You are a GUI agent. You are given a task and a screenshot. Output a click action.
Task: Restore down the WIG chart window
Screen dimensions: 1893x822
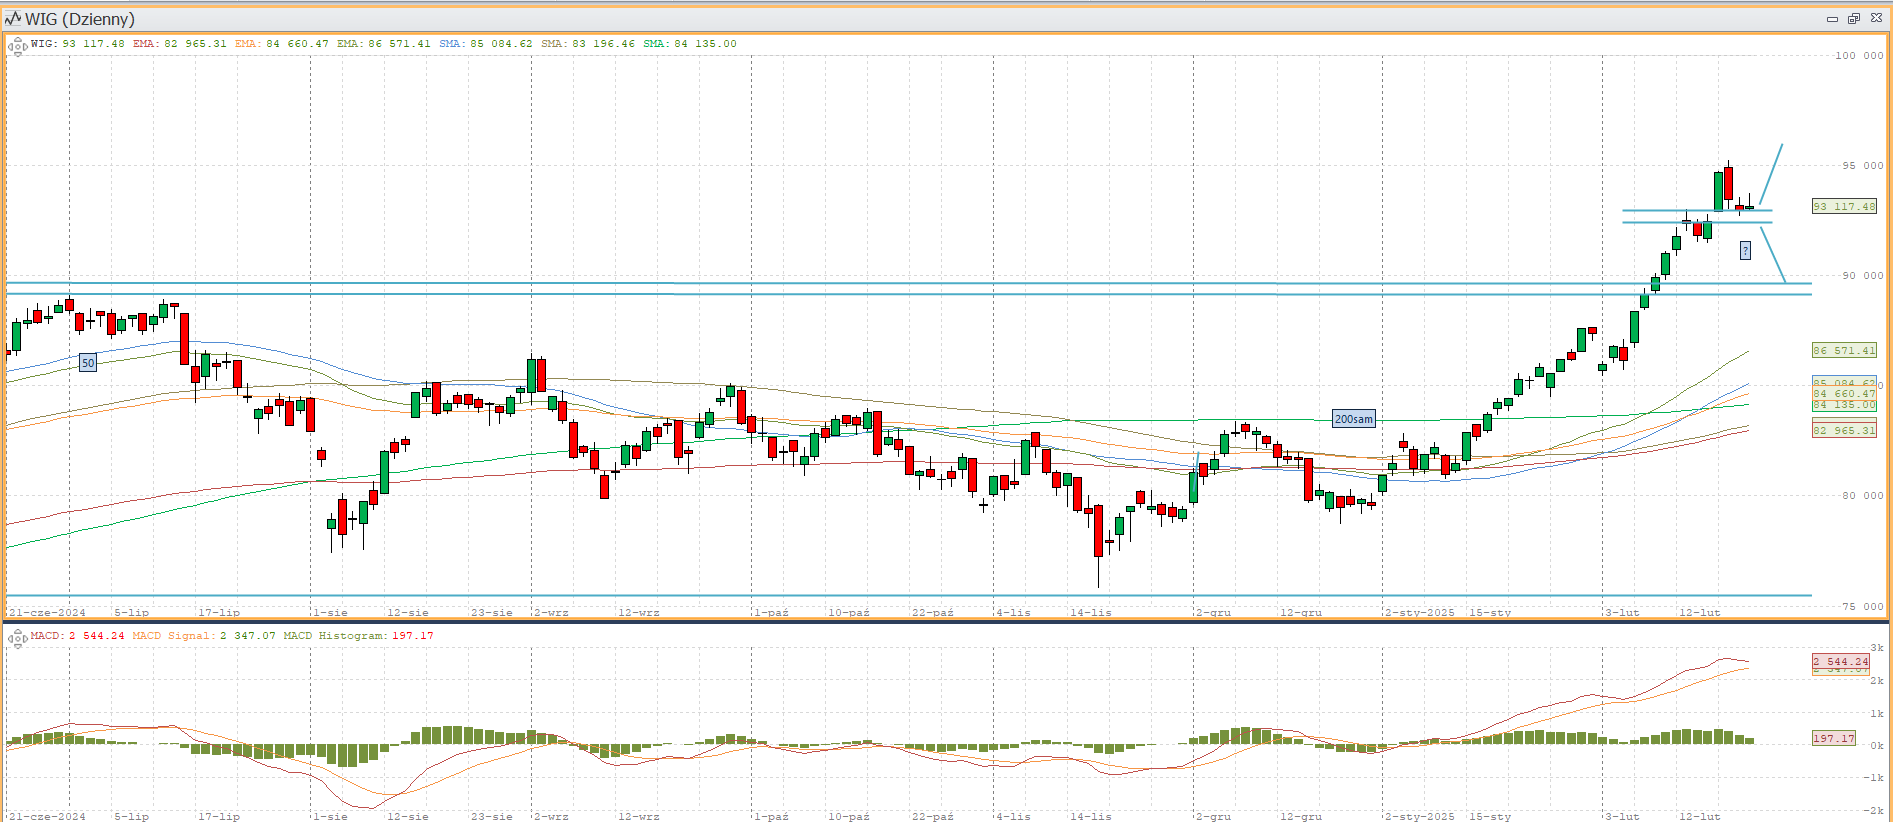(1853, 19)
